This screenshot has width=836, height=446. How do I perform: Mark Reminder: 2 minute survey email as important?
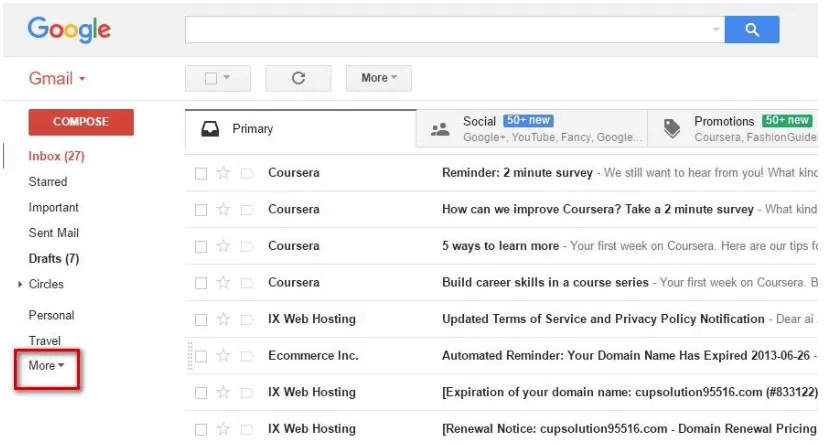[247, 173]
